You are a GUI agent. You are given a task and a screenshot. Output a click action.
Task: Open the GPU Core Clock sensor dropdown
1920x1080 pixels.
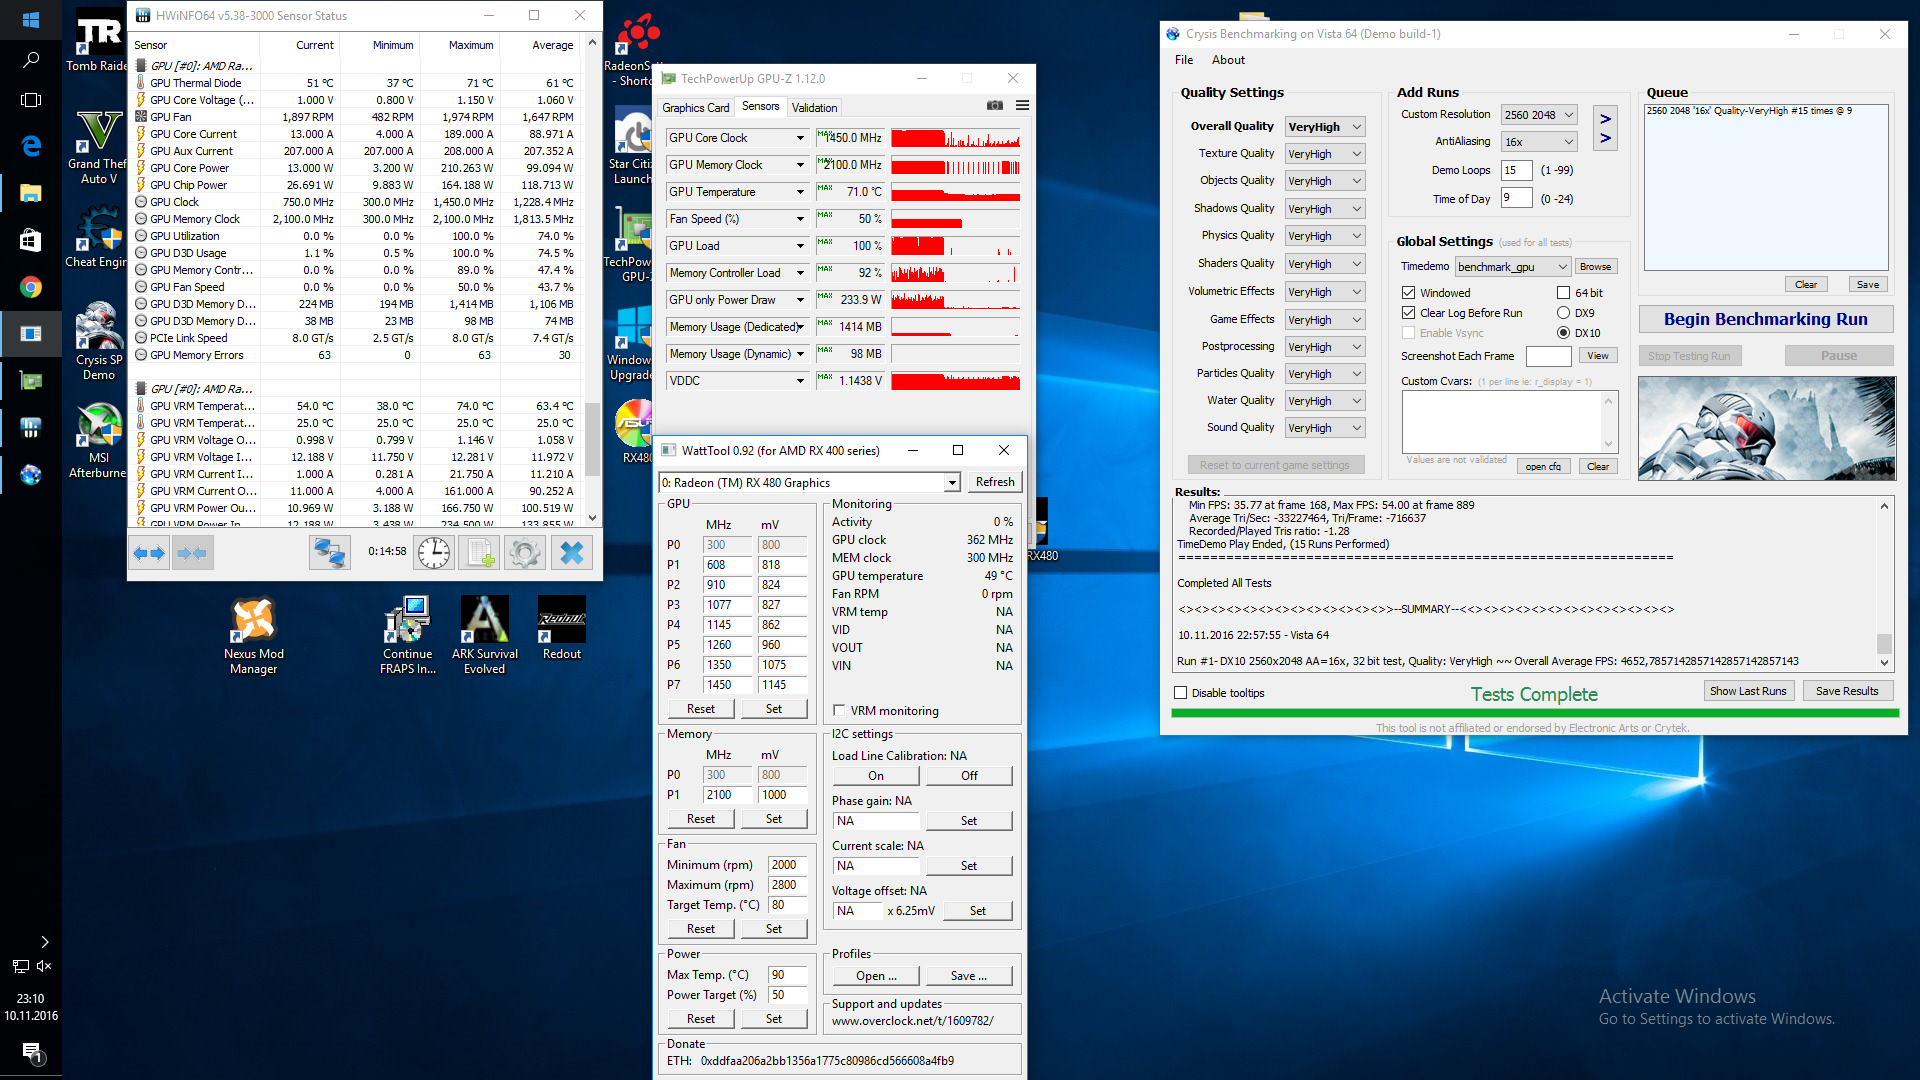pyautogui.click(x=800, y=138)
